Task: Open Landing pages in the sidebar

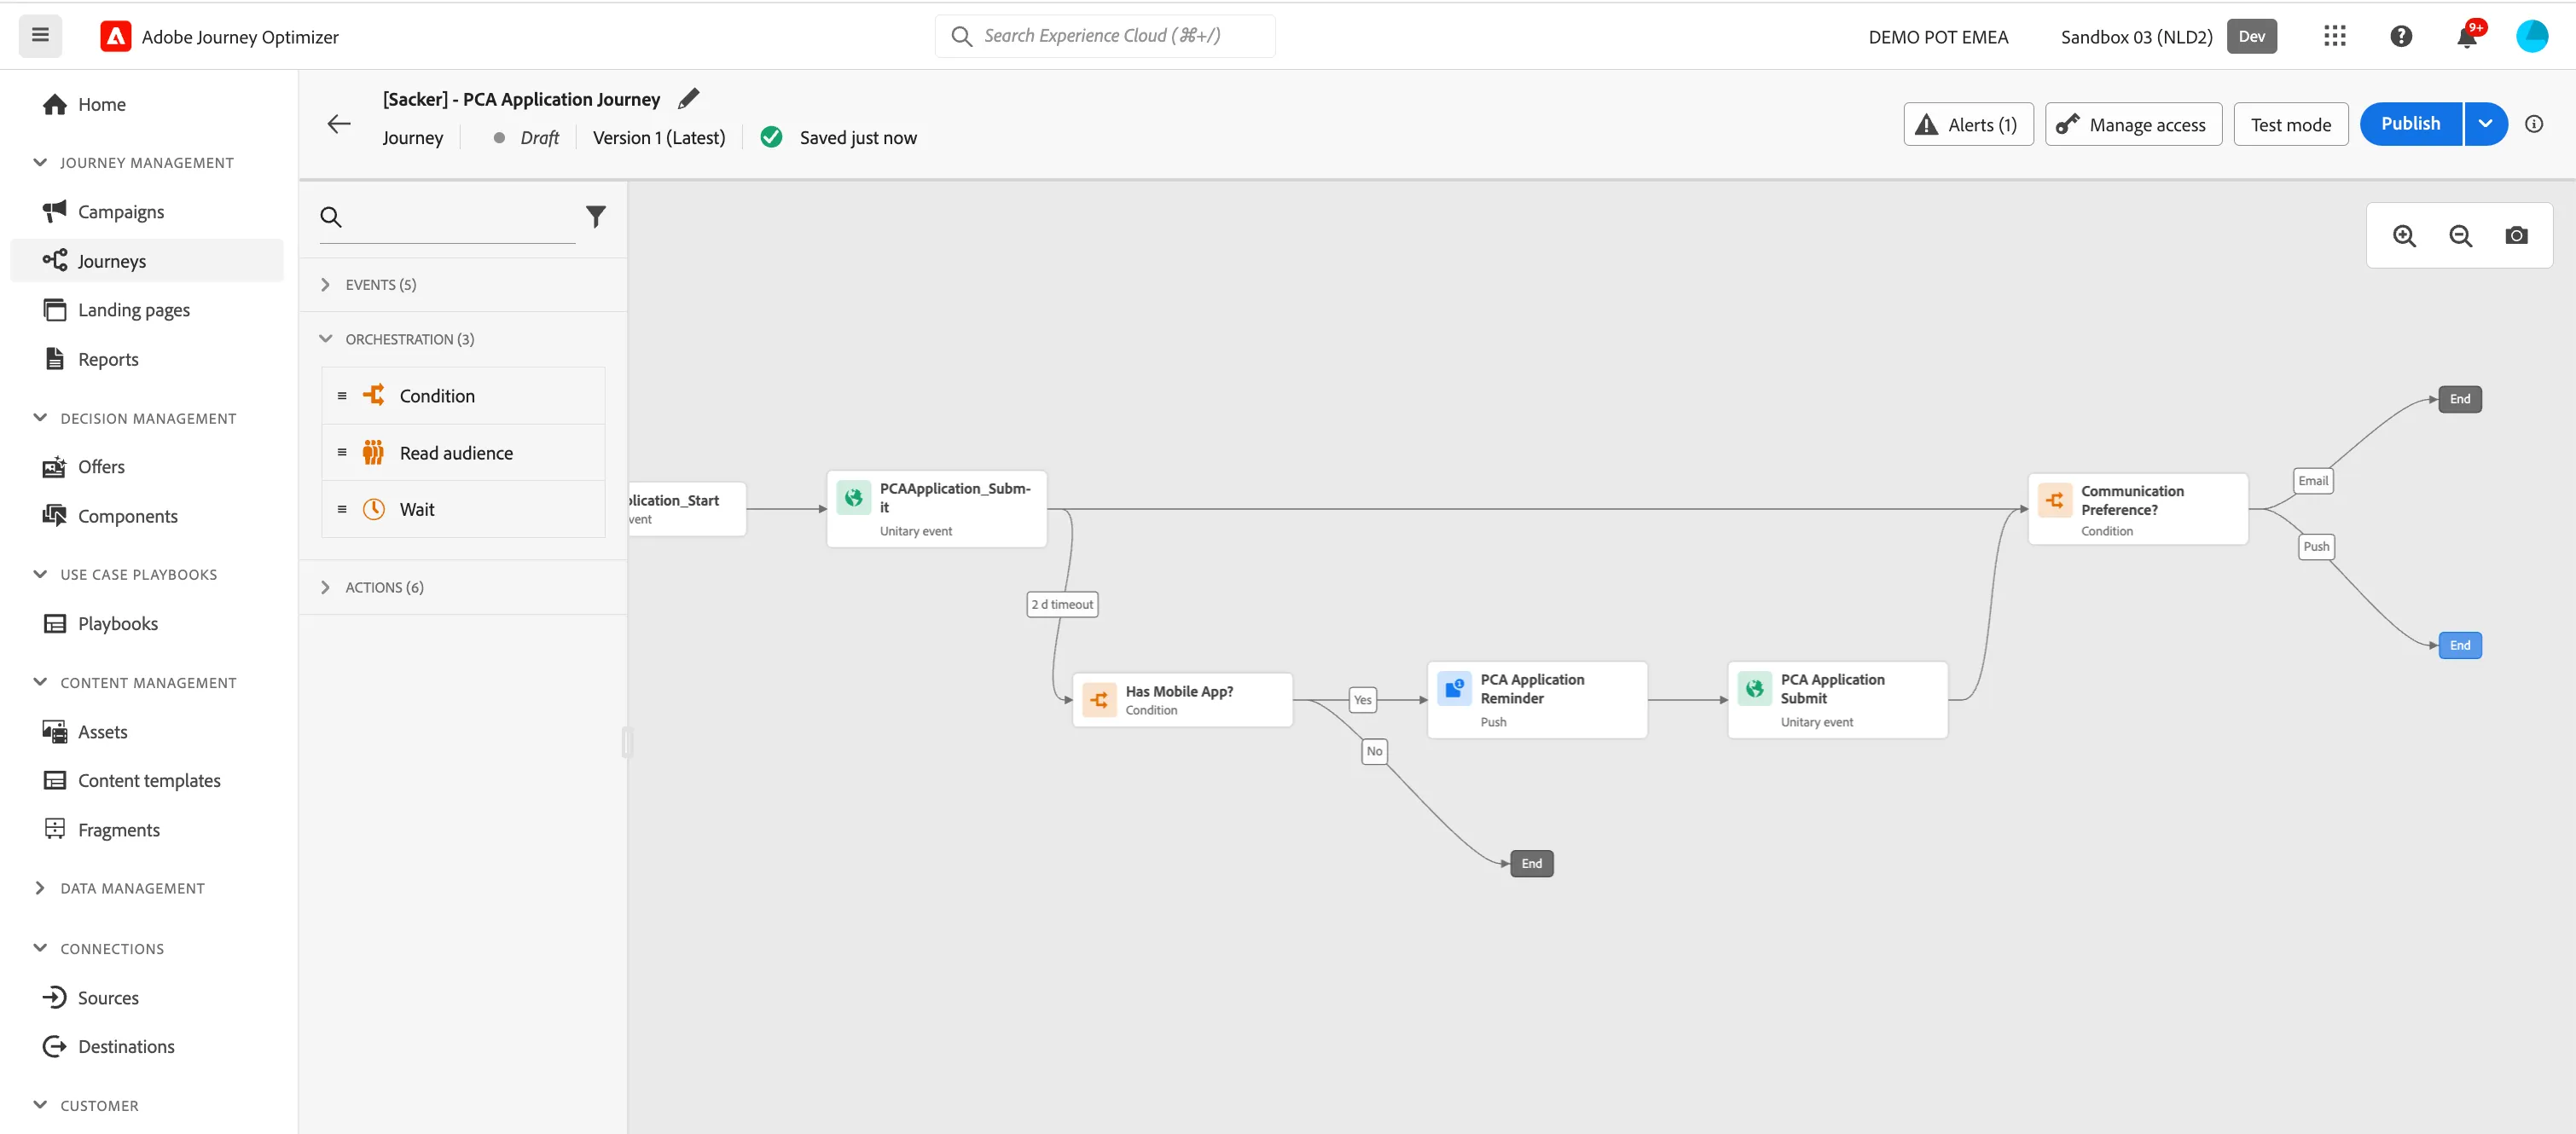Action: pyautogui.click(x=134, y=310)
